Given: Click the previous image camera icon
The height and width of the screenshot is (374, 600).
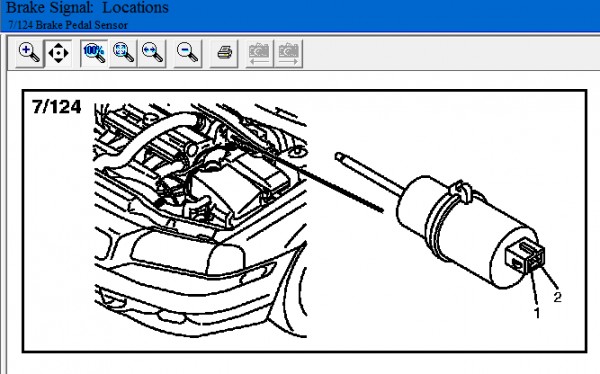Looking at the screenshot, I should (x=259, y=53).
